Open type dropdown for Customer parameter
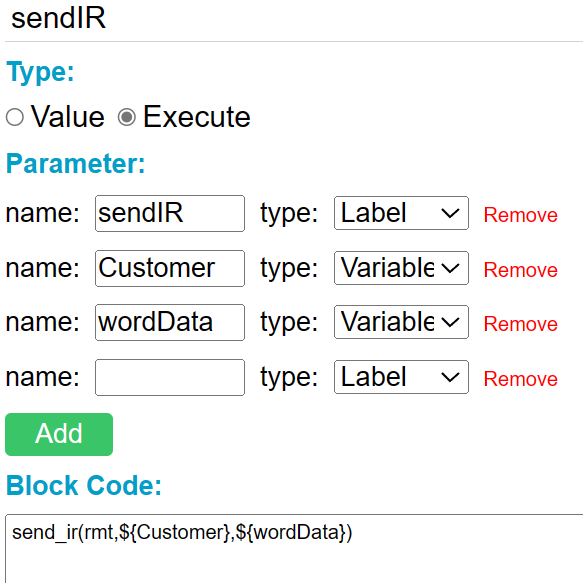Screen dimensions: 583x583 pos(401,268)
